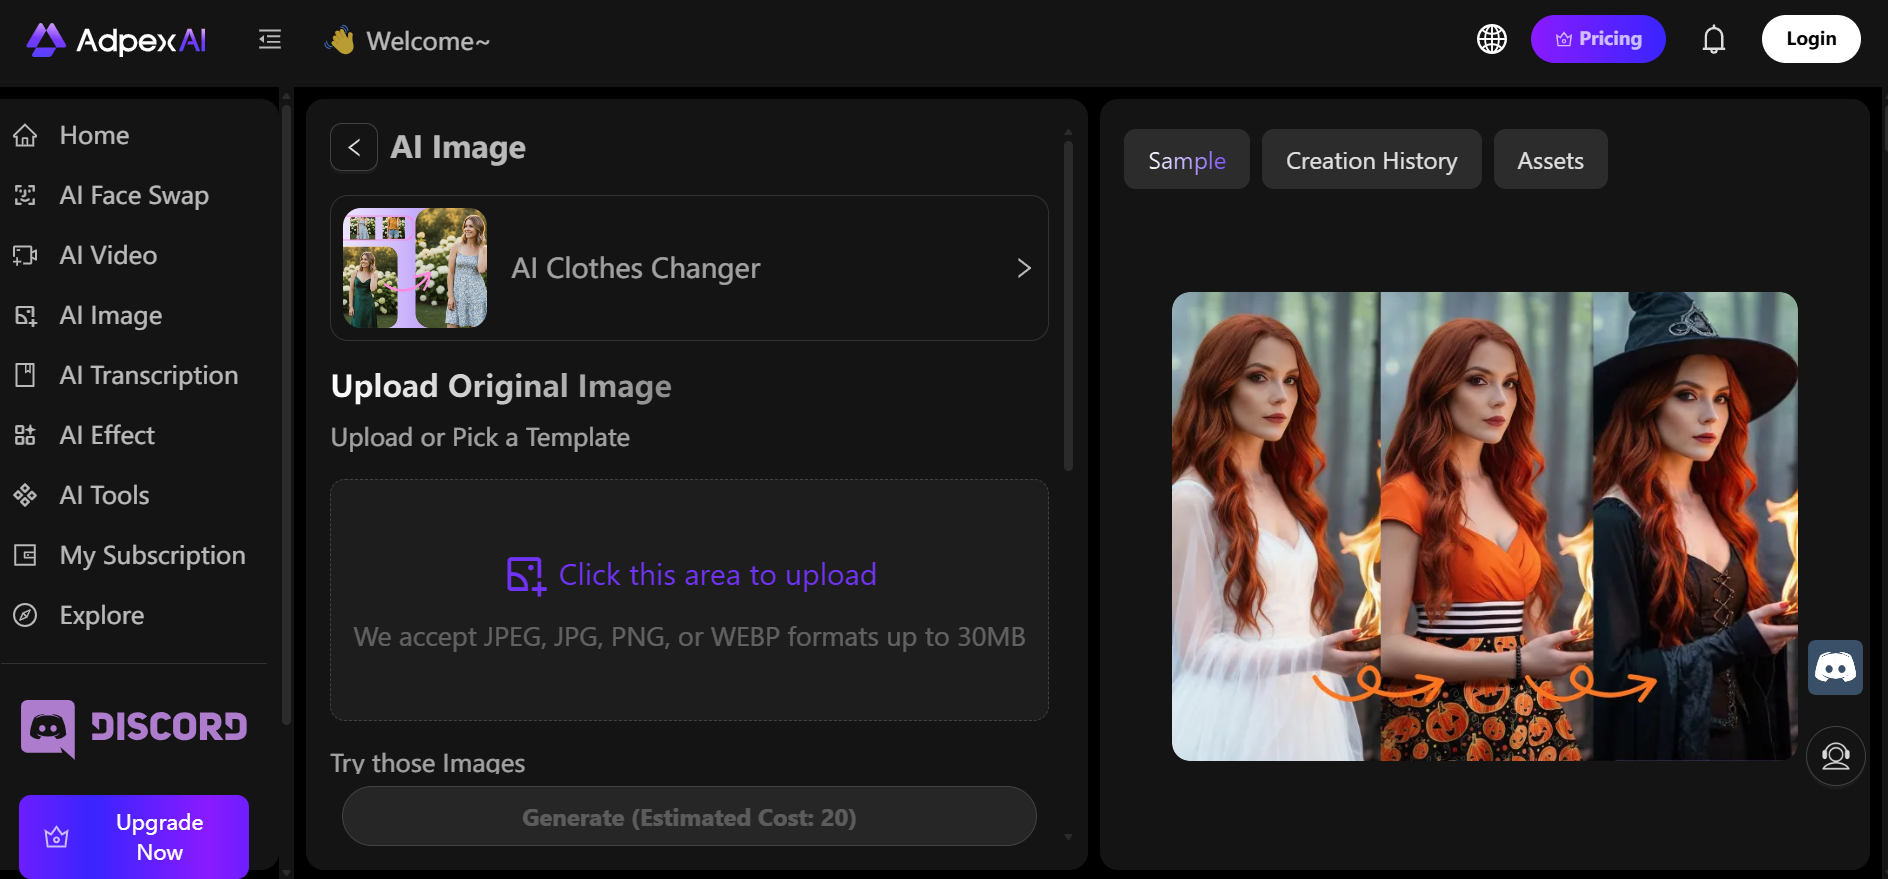Open the AI Tools section
Screen dimensions: 1888x879
pos(104,495)
